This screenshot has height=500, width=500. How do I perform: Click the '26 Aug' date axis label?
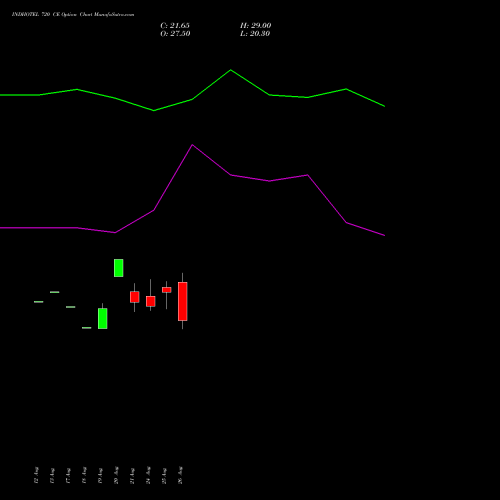pyautogui.click(x=180, y=475)
